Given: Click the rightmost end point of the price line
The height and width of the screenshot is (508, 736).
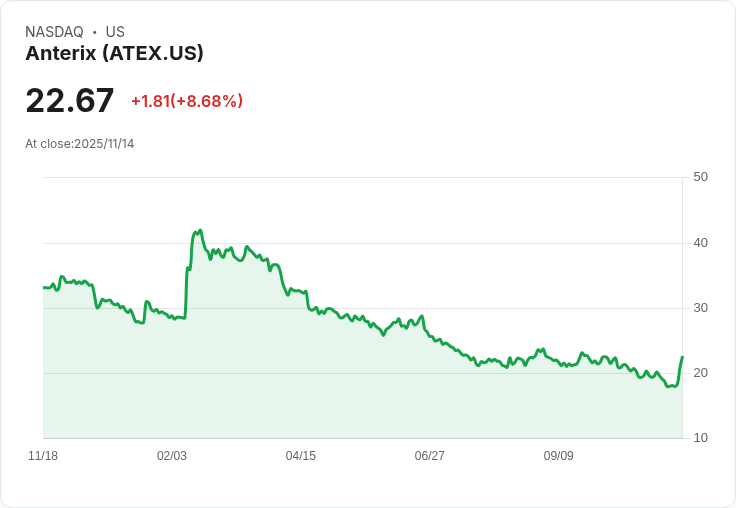Looking at the screenshot, I should (x=682, y=357).
